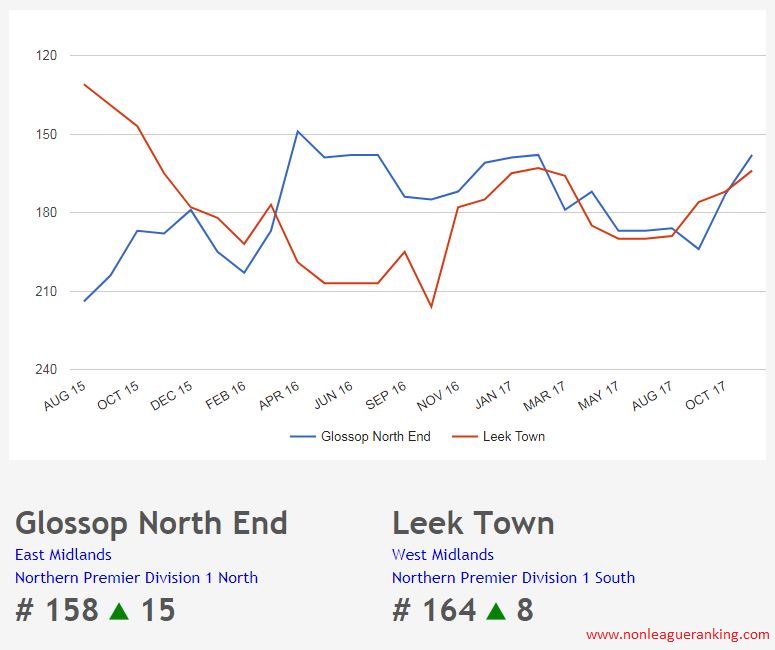
Task: Click green up arrow beside 8
Action: [496, 611]
